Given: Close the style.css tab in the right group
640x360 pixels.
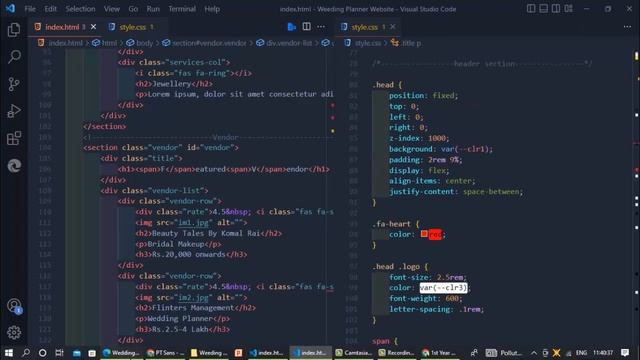Looking at the screenshot, I should point(393,27).
